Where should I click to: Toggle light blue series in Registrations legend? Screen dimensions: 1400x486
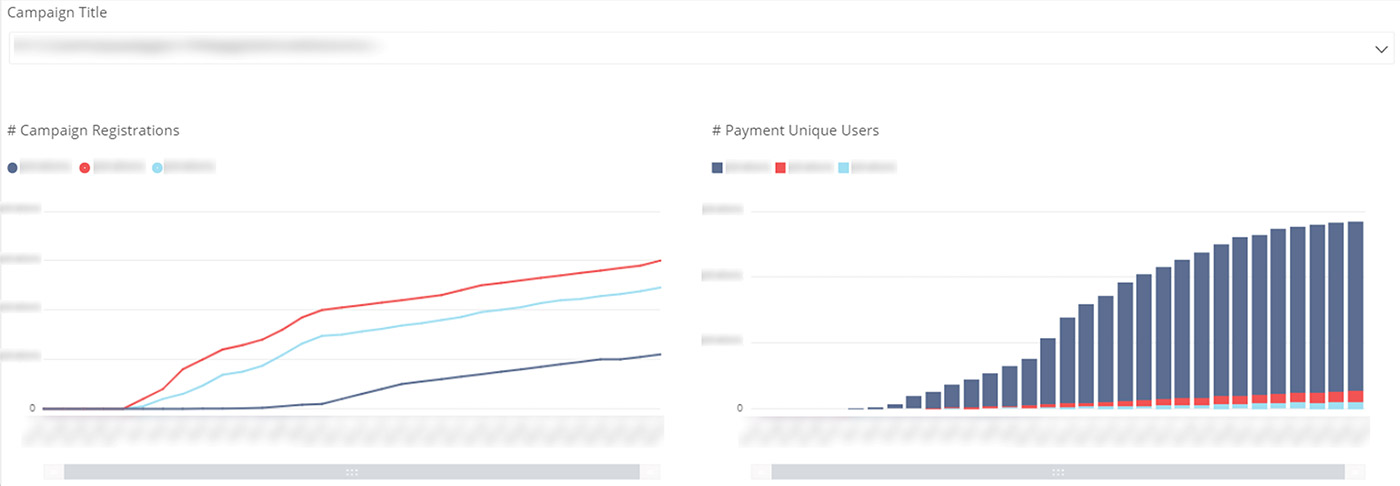[x=157, y=168]
